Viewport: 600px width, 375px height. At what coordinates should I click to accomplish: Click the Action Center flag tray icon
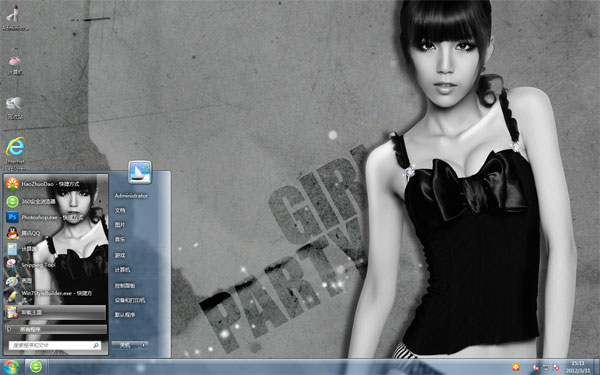coord(556,367)
